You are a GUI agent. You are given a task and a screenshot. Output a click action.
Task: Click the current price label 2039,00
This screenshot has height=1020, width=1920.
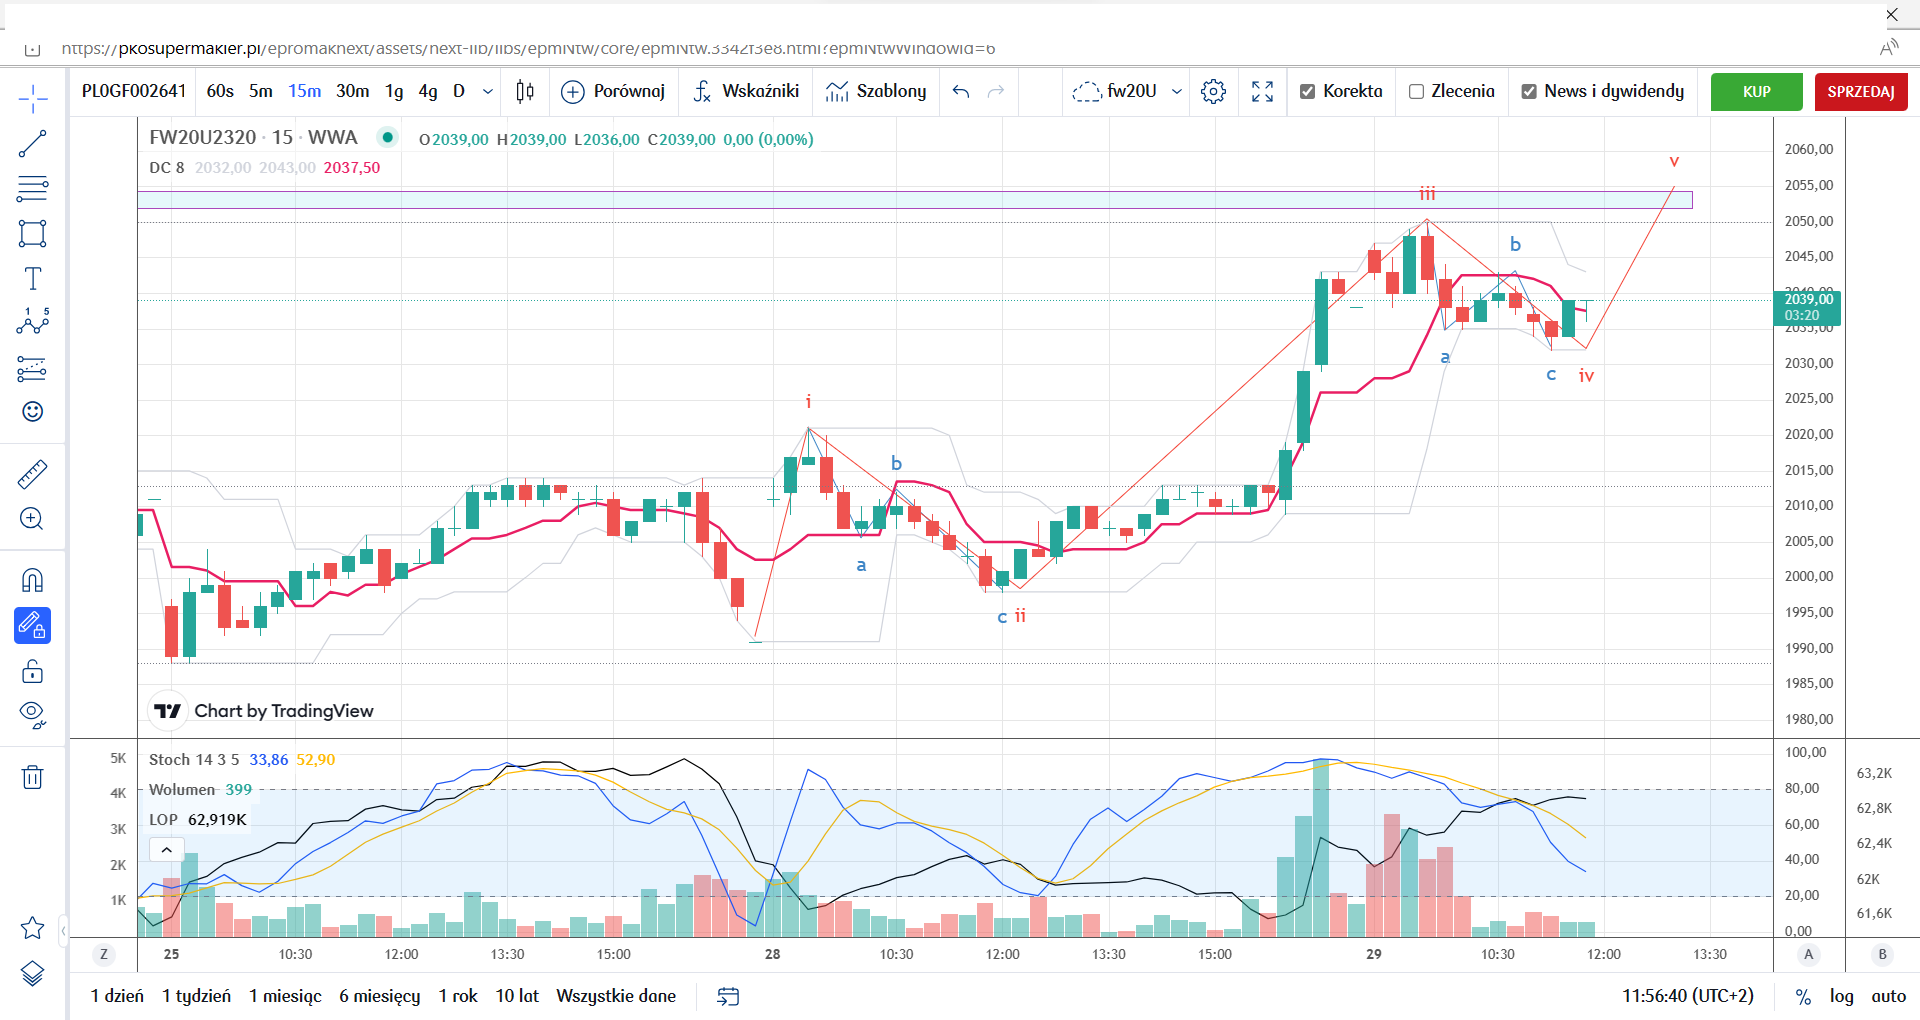point(1808,307)
